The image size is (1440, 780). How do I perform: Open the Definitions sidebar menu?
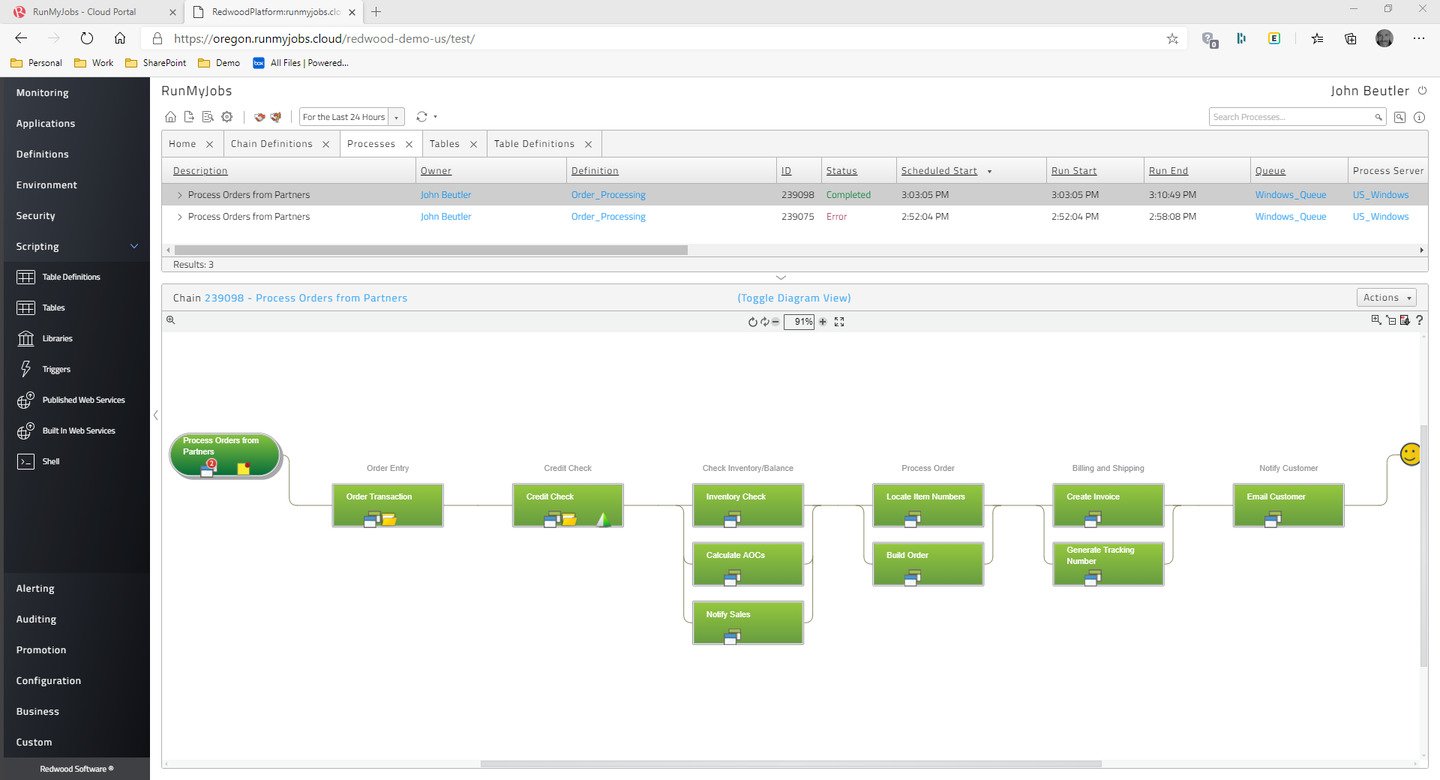42,154
